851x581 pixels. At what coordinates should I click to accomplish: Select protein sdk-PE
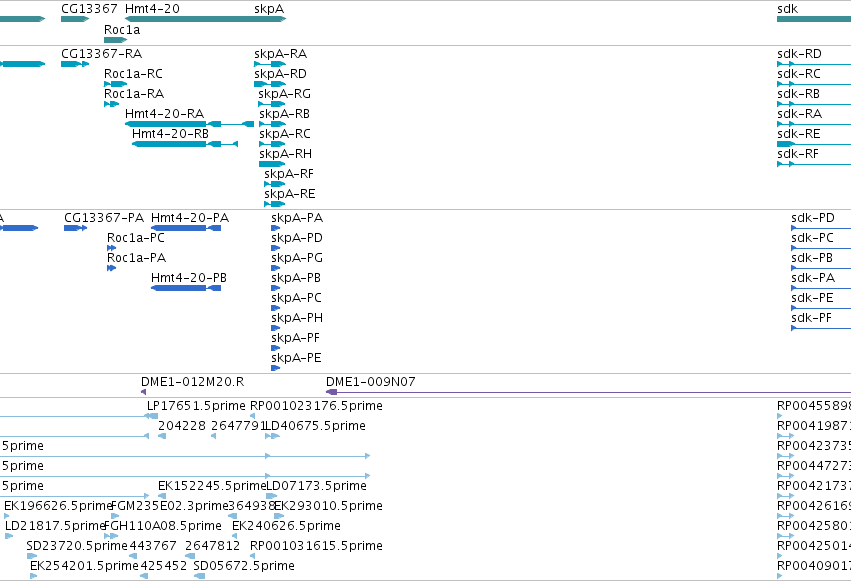(812, 298)
